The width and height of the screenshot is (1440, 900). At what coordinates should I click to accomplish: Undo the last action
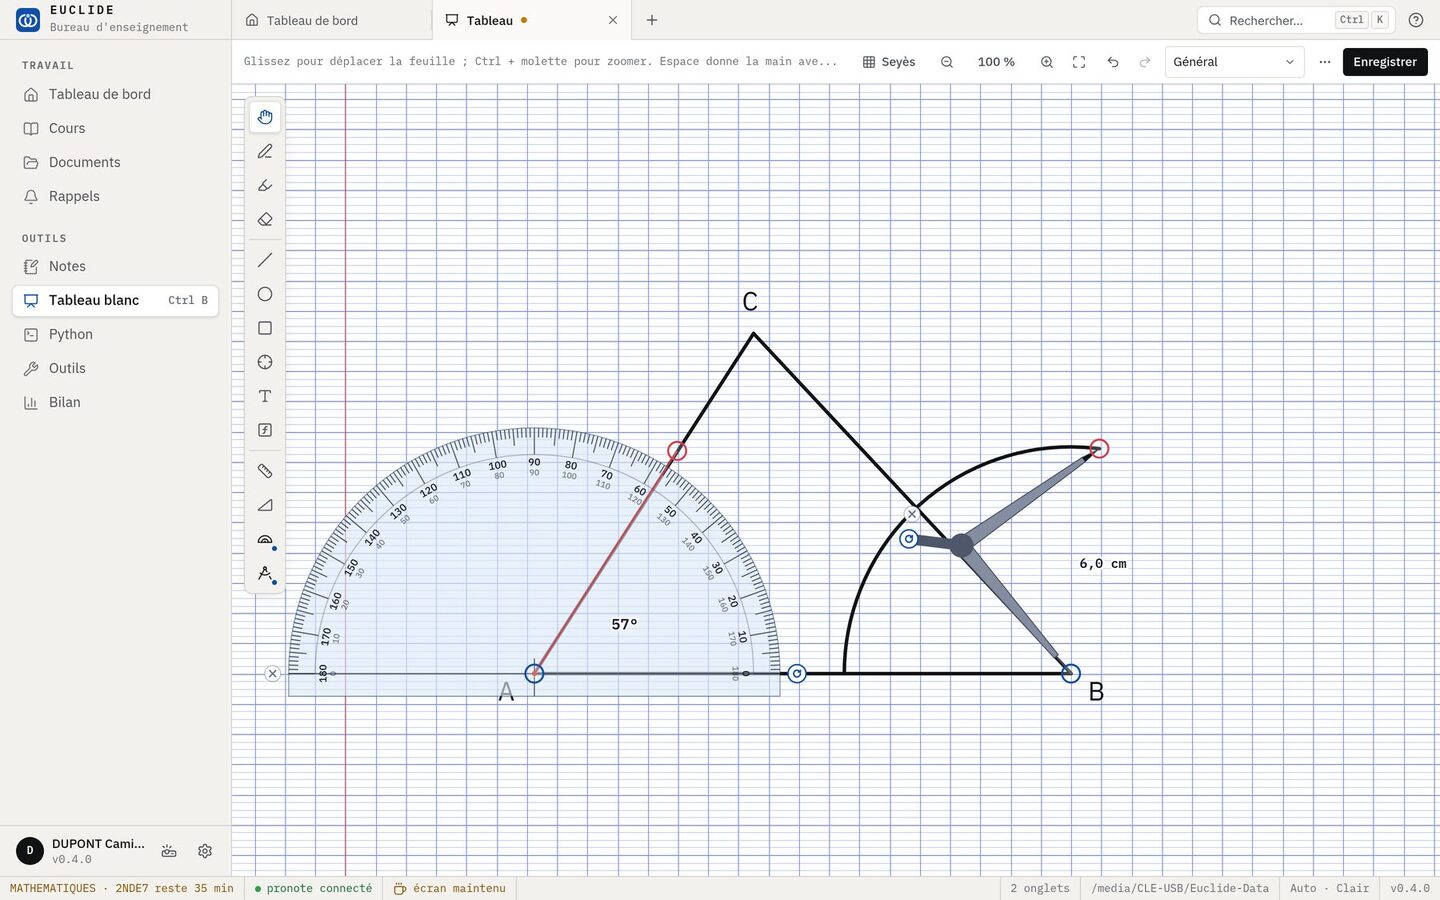point(1113,62)
